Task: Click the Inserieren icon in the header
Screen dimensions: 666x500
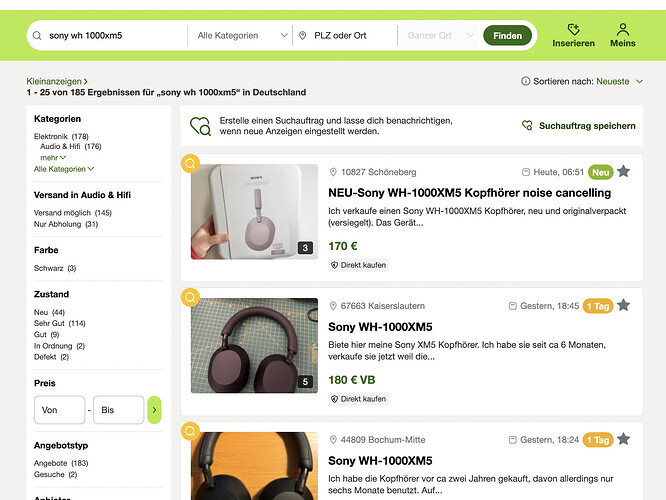Action: point(573,30)
